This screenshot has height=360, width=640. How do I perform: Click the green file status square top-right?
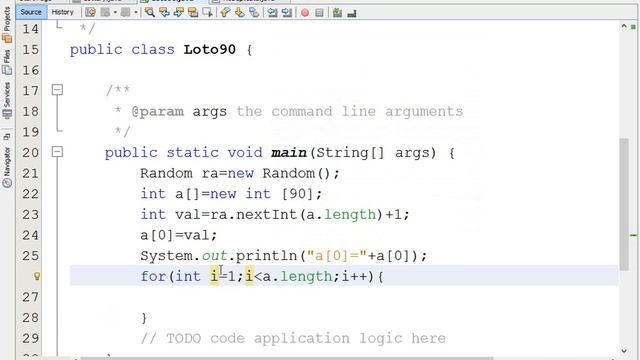click(633, 27)
